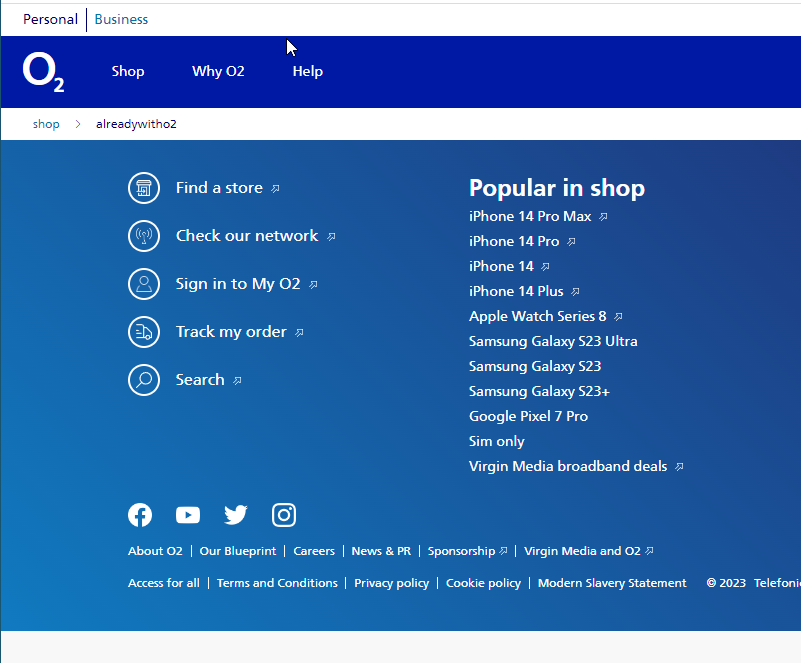Switch to the Personal tab

[x=50, y=18]
